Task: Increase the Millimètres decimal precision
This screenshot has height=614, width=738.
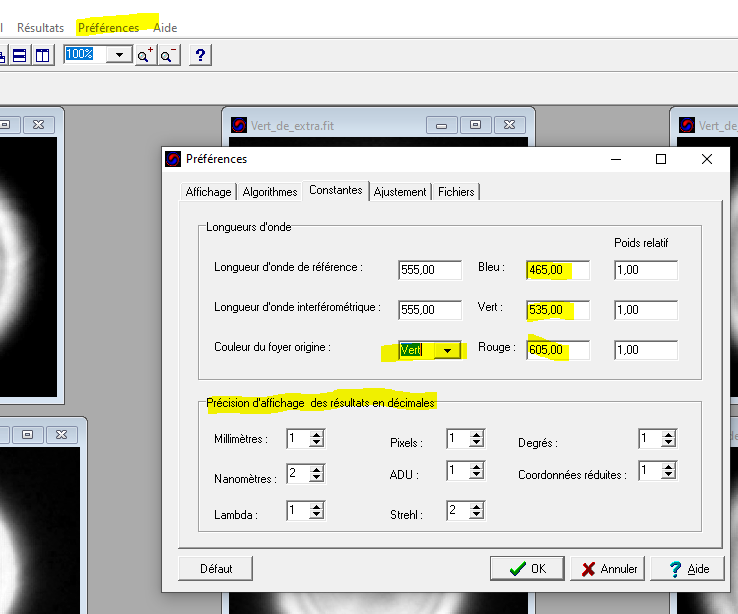Action: (x=316, y=434)
